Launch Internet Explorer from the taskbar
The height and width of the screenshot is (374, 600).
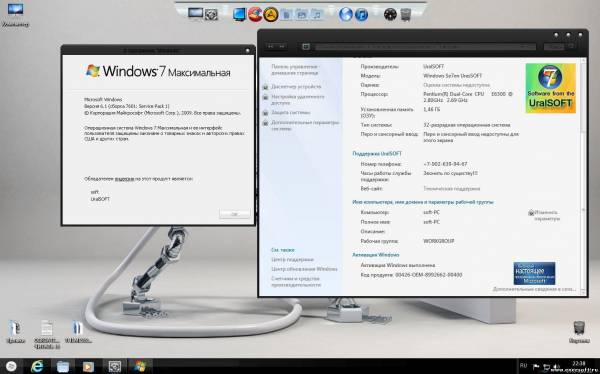[37, 366]
